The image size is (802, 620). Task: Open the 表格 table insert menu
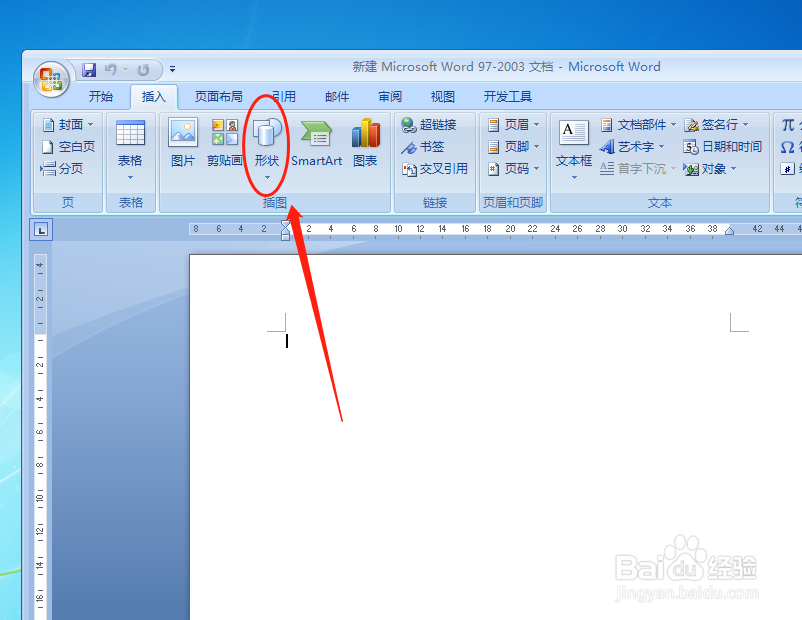click(130, 150)
